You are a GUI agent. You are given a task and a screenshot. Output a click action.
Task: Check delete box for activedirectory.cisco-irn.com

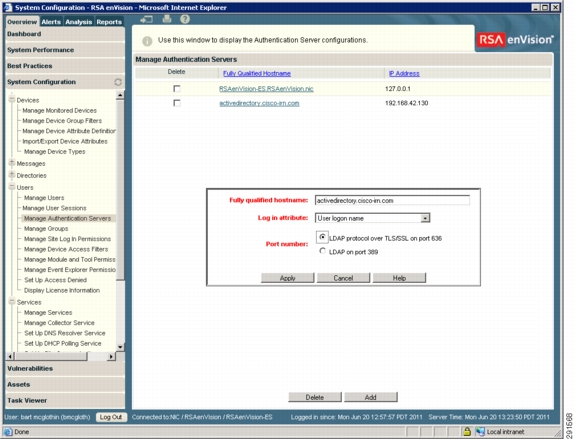pyautogui.click(x=177, y=103)
